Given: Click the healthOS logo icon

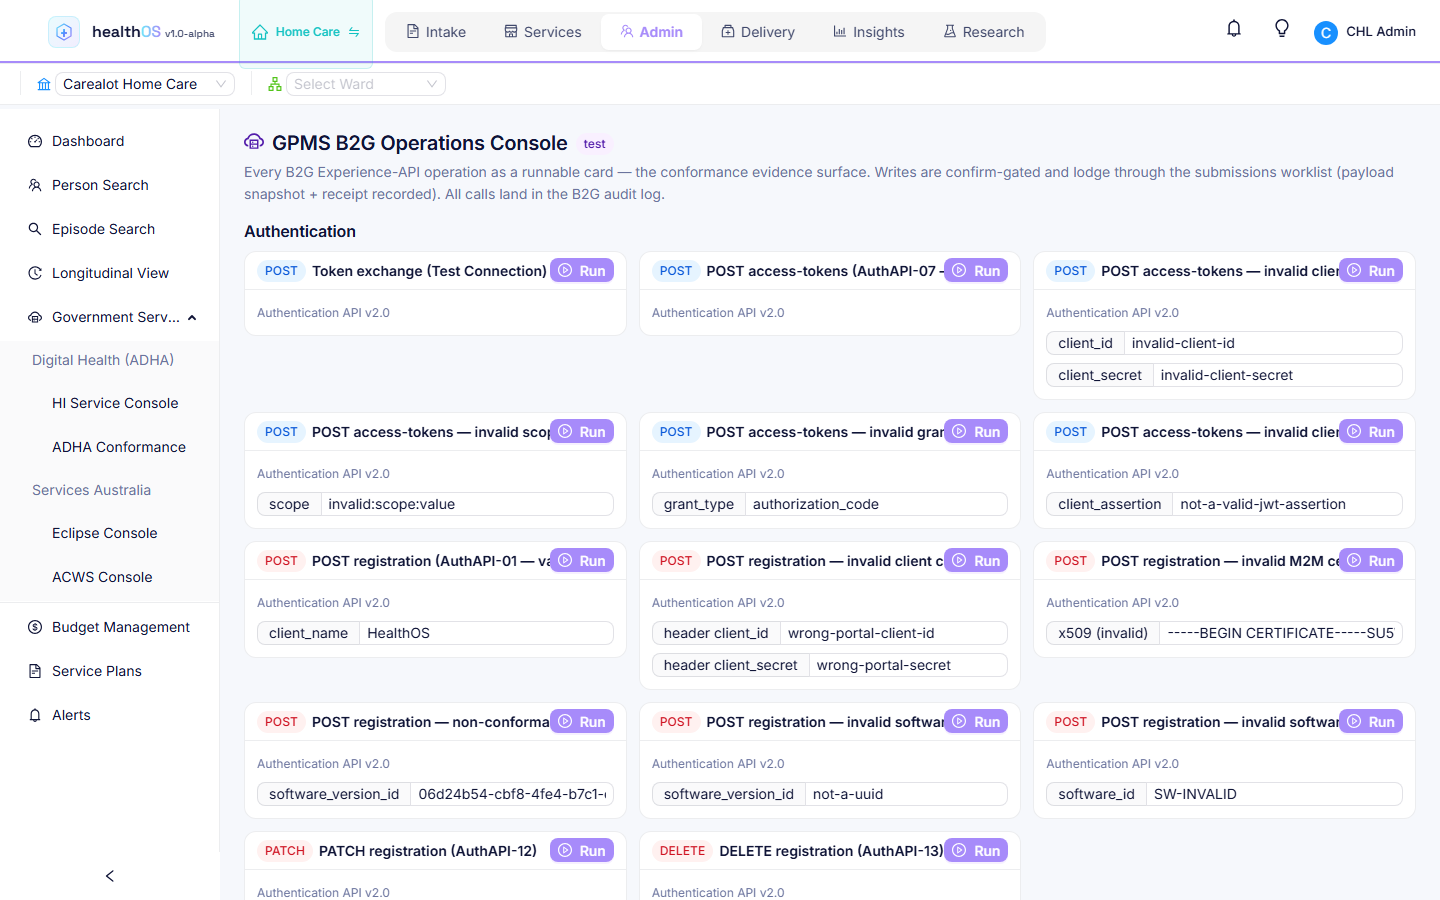Looking at the screenshot, I should (64, 32).
